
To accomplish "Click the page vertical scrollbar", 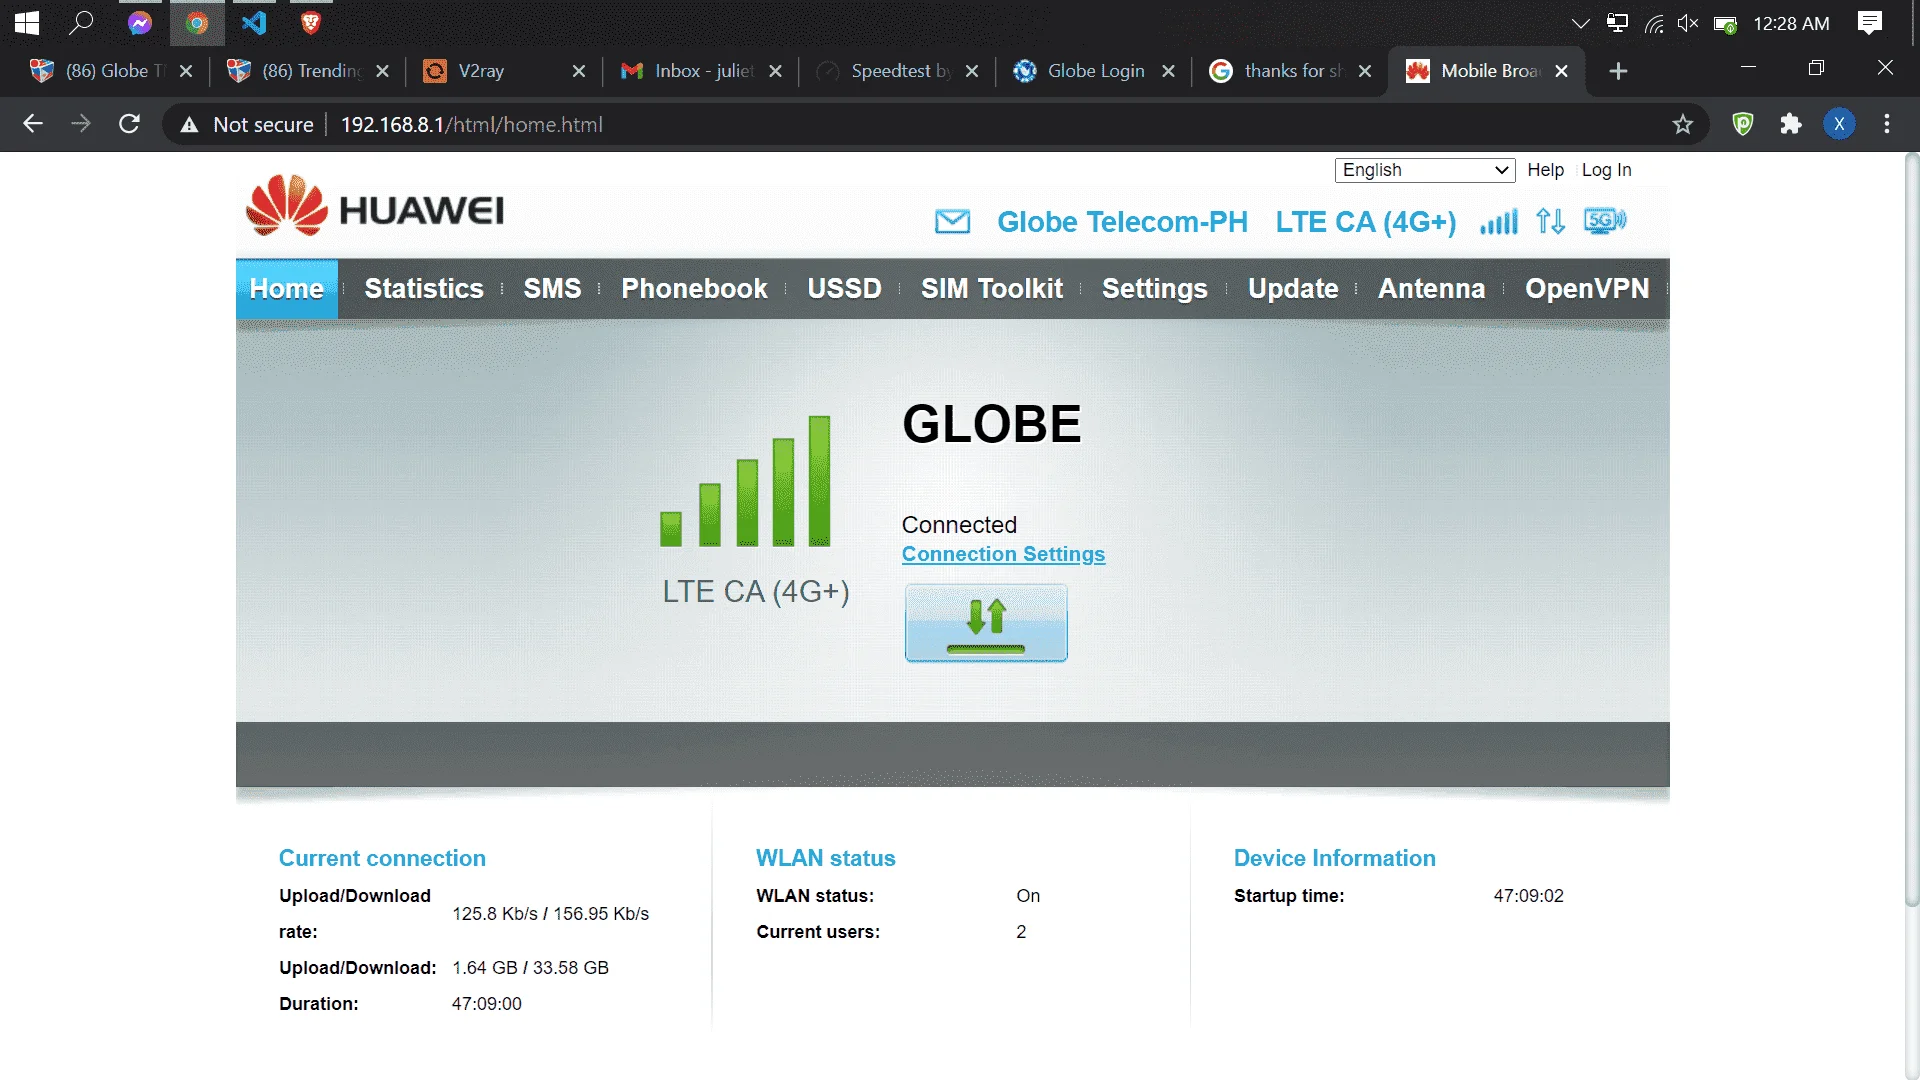I will [1912, 530].
